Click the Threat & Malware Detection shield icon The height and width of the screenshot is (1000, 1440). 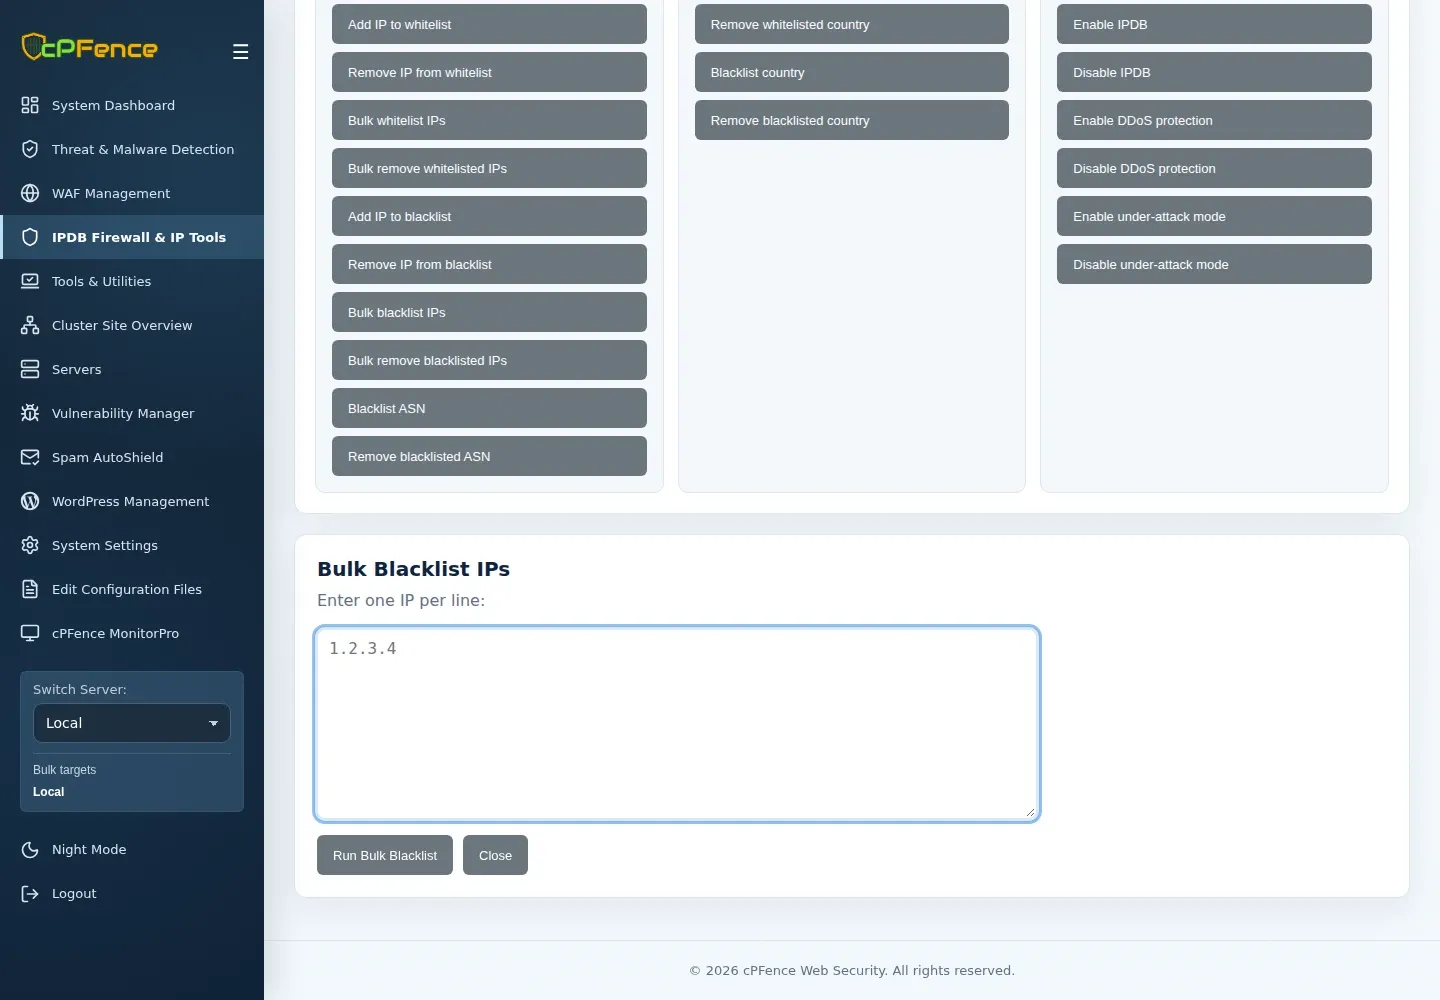(30, 149)
